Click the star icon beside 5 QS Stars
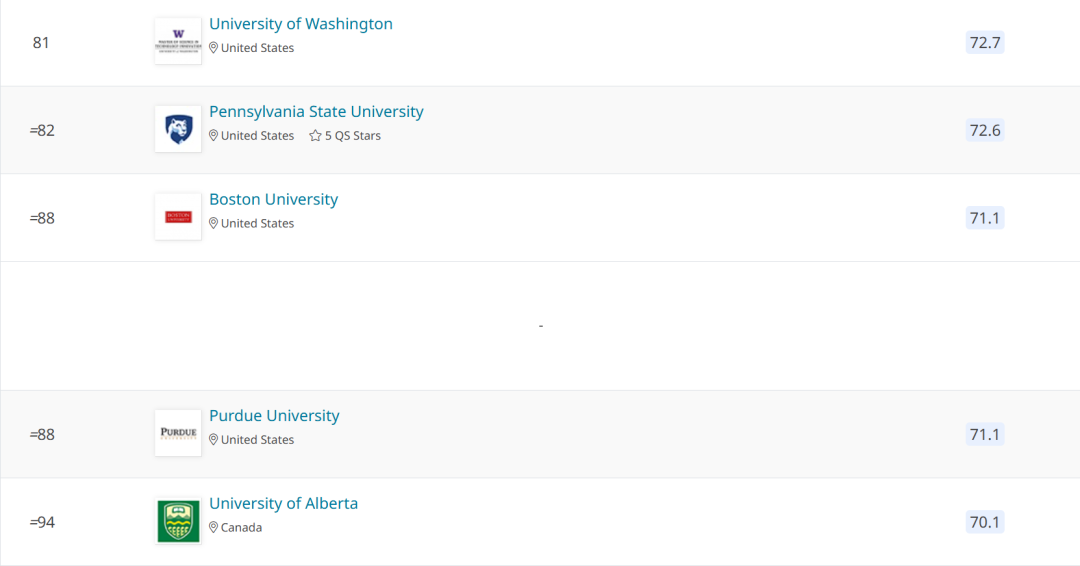 pyautogui.click(x=315, y=136)
